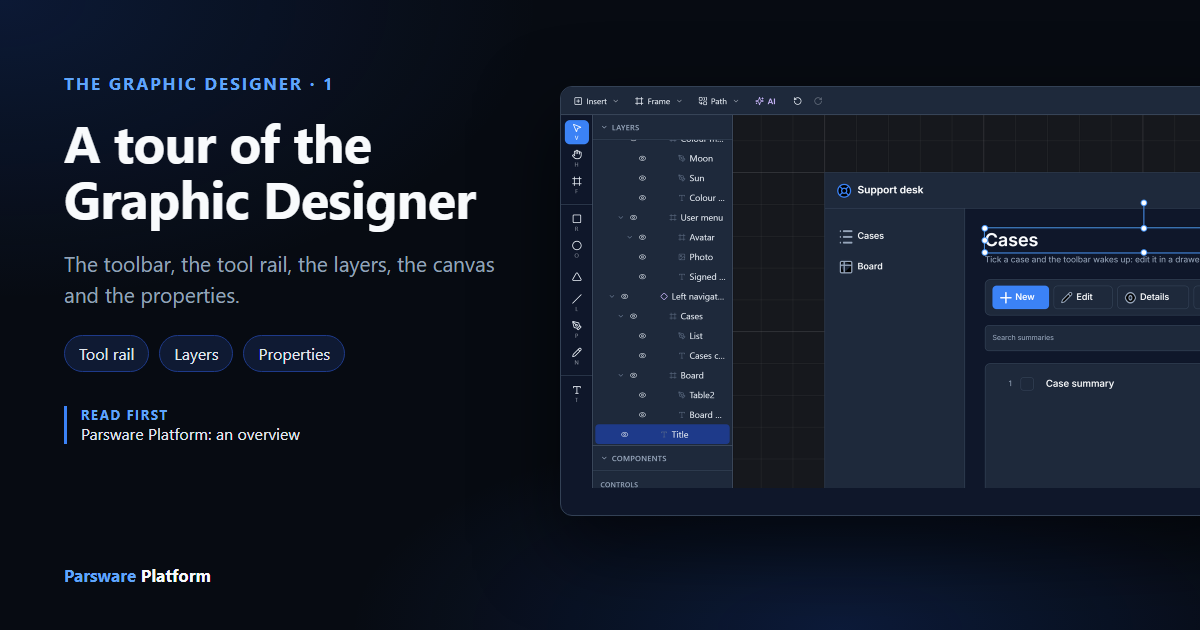This screenshot has width=1200, height=630.
Task: Click the Tool rail pill tag
Action: [x=106, y=354]
